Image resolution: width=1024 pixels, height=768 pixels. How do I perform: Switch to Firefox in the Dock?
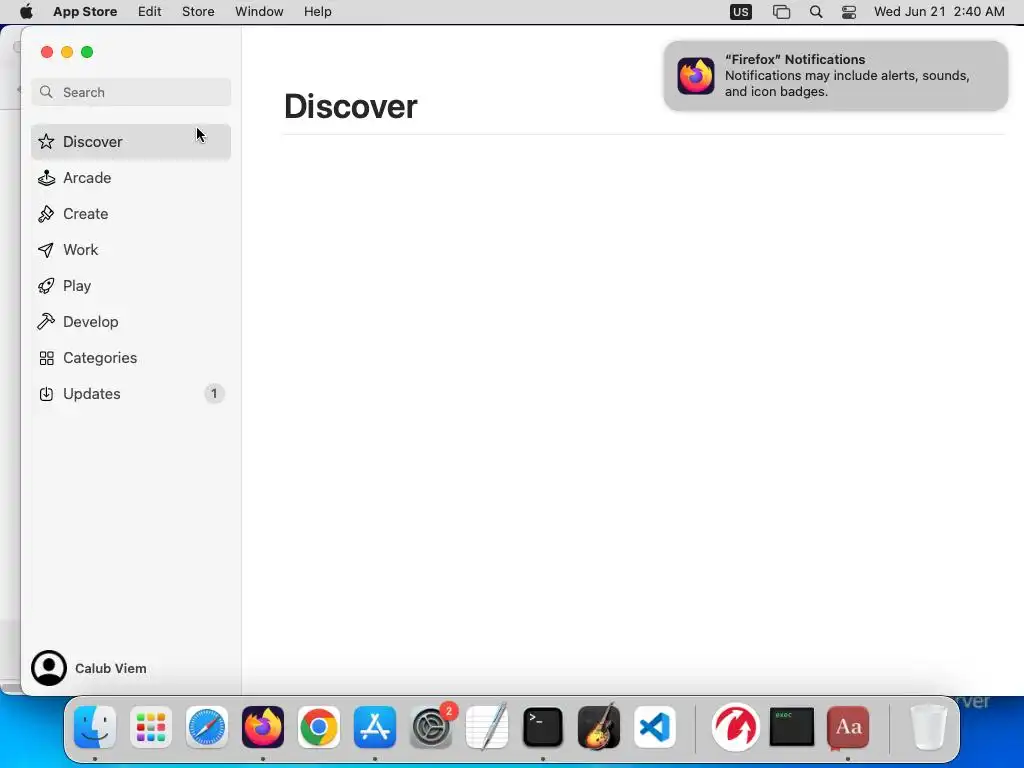[x=263, y=727]
